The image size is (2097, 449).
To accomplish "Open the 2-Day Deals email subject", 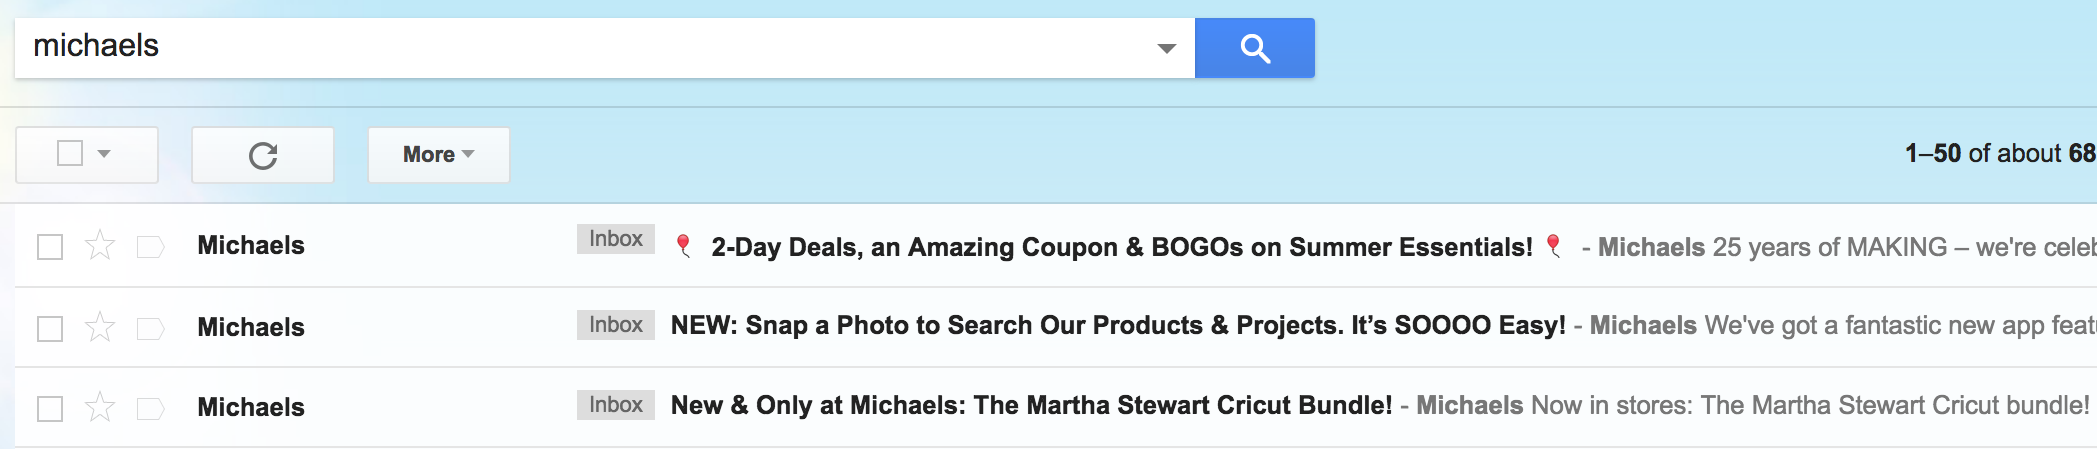I will pos(1121,247).
